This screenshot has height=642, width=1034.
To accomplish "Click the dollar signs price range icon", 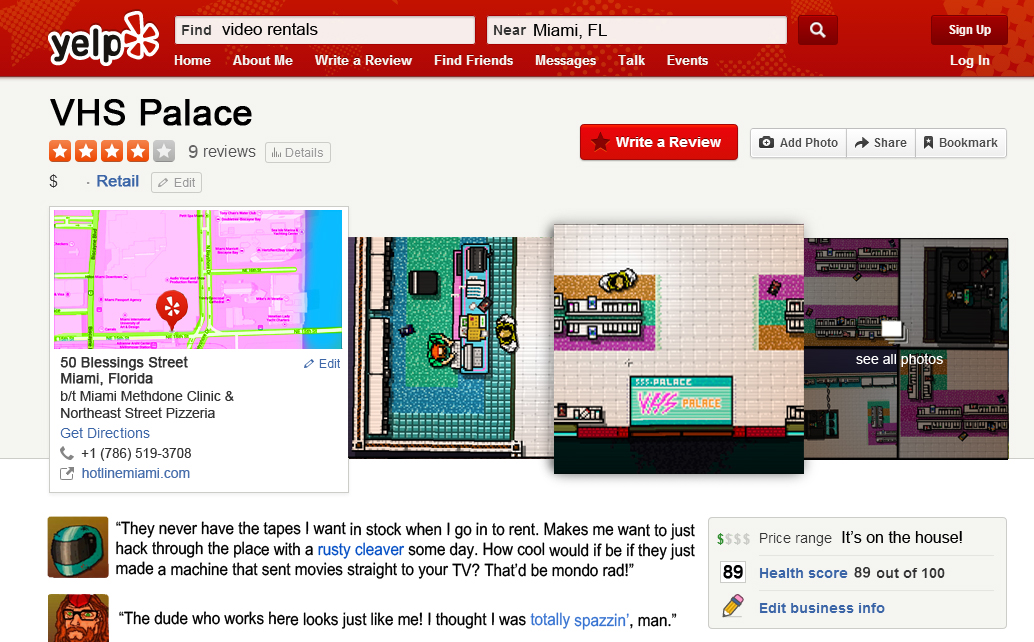I will pos(733,539).
